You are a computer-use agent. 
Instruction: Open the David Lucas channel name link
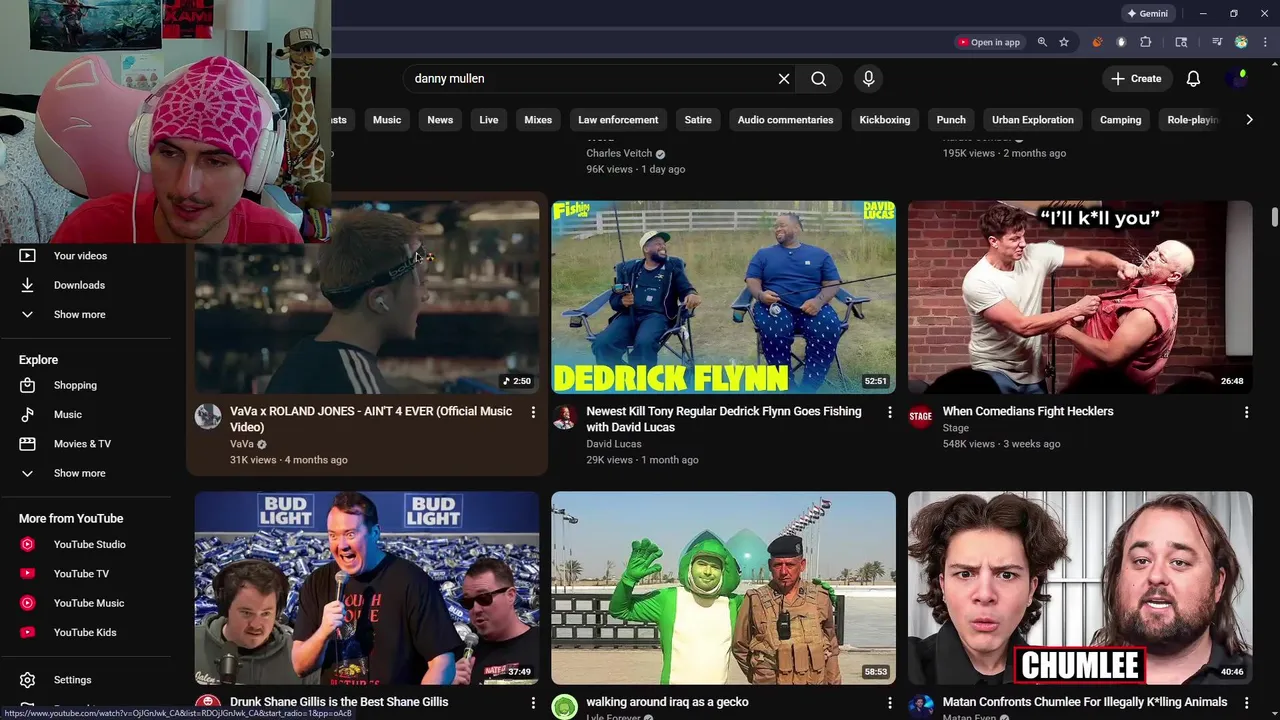tap(614, 444)
